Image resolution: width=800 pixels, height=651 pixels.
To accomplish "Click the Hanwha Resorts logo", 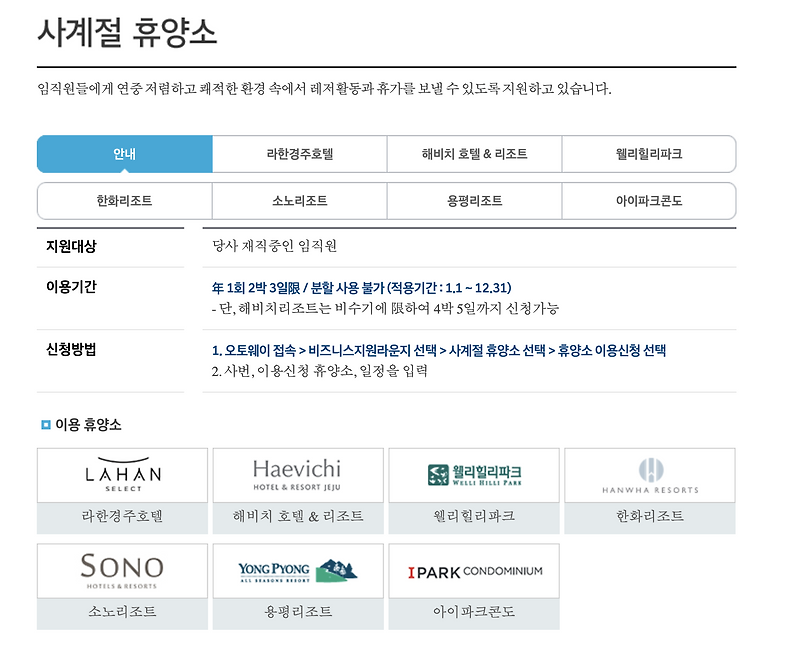I will [x=650, y=476].
